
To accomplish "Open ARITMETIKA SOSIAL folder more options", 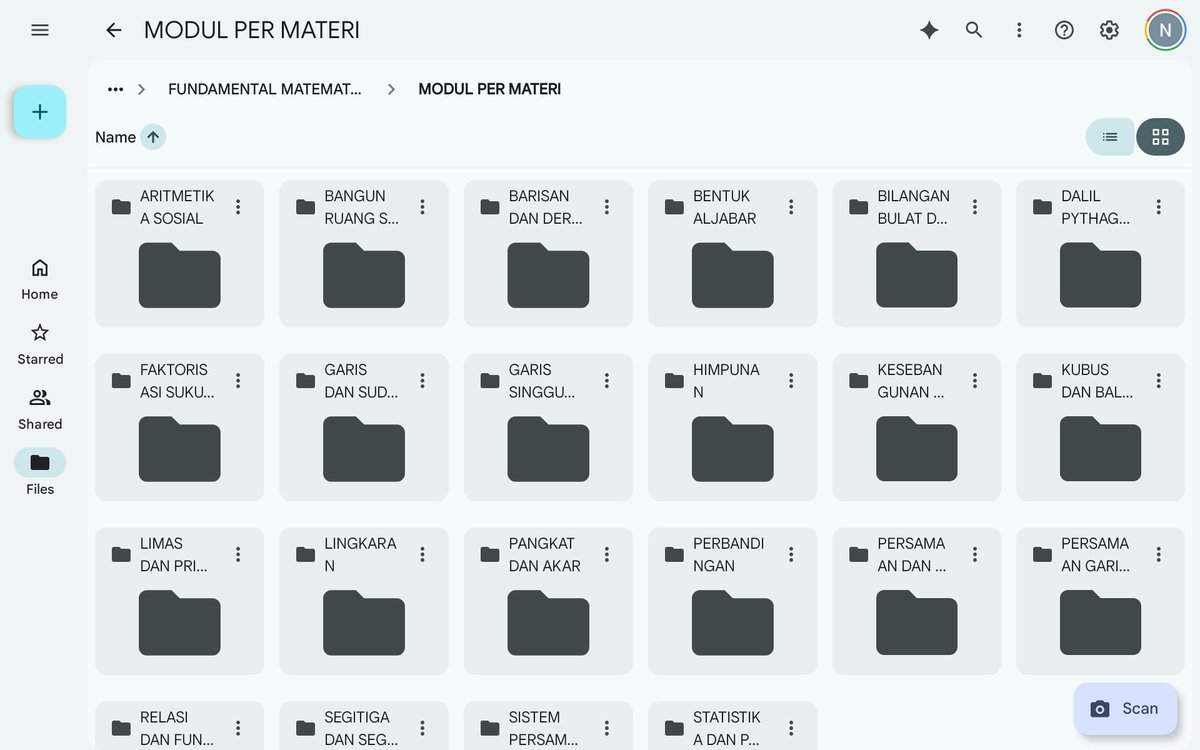I will click(x=238, y=207).
